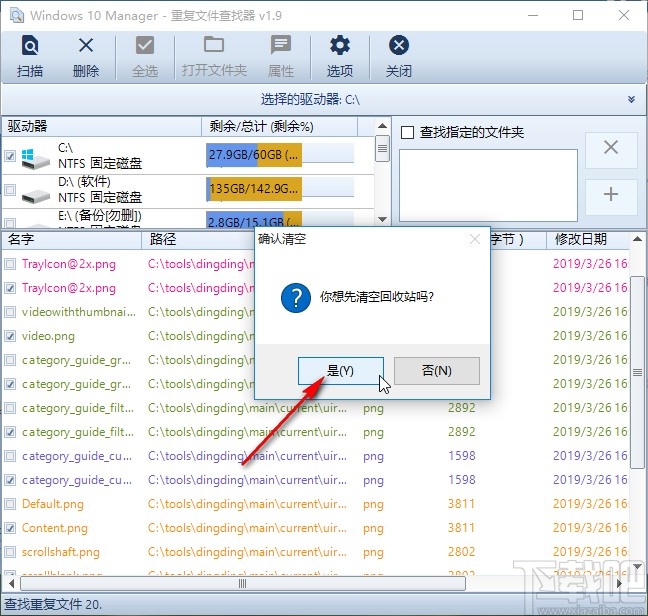Click the C:\ Windows drive icon

(x=36, y=159)
